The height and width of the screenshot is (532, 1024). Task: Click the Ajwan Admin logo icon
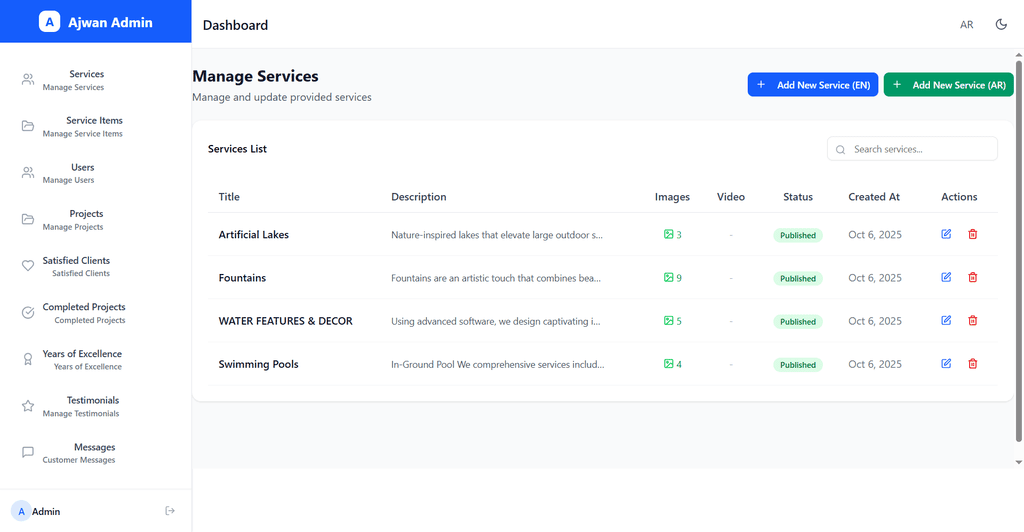49,22
